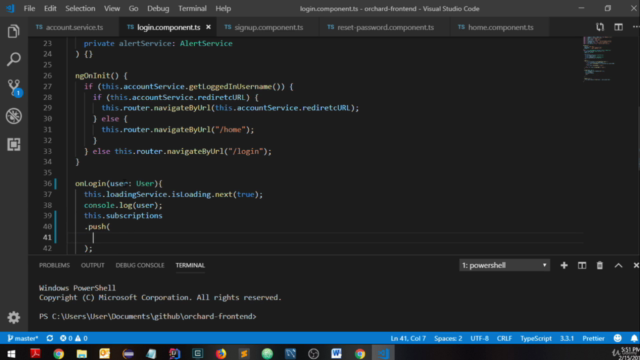The image size is (640, 360).
Task: Click the PowerShell terminal prompt line
Action: tap(148, 316)
